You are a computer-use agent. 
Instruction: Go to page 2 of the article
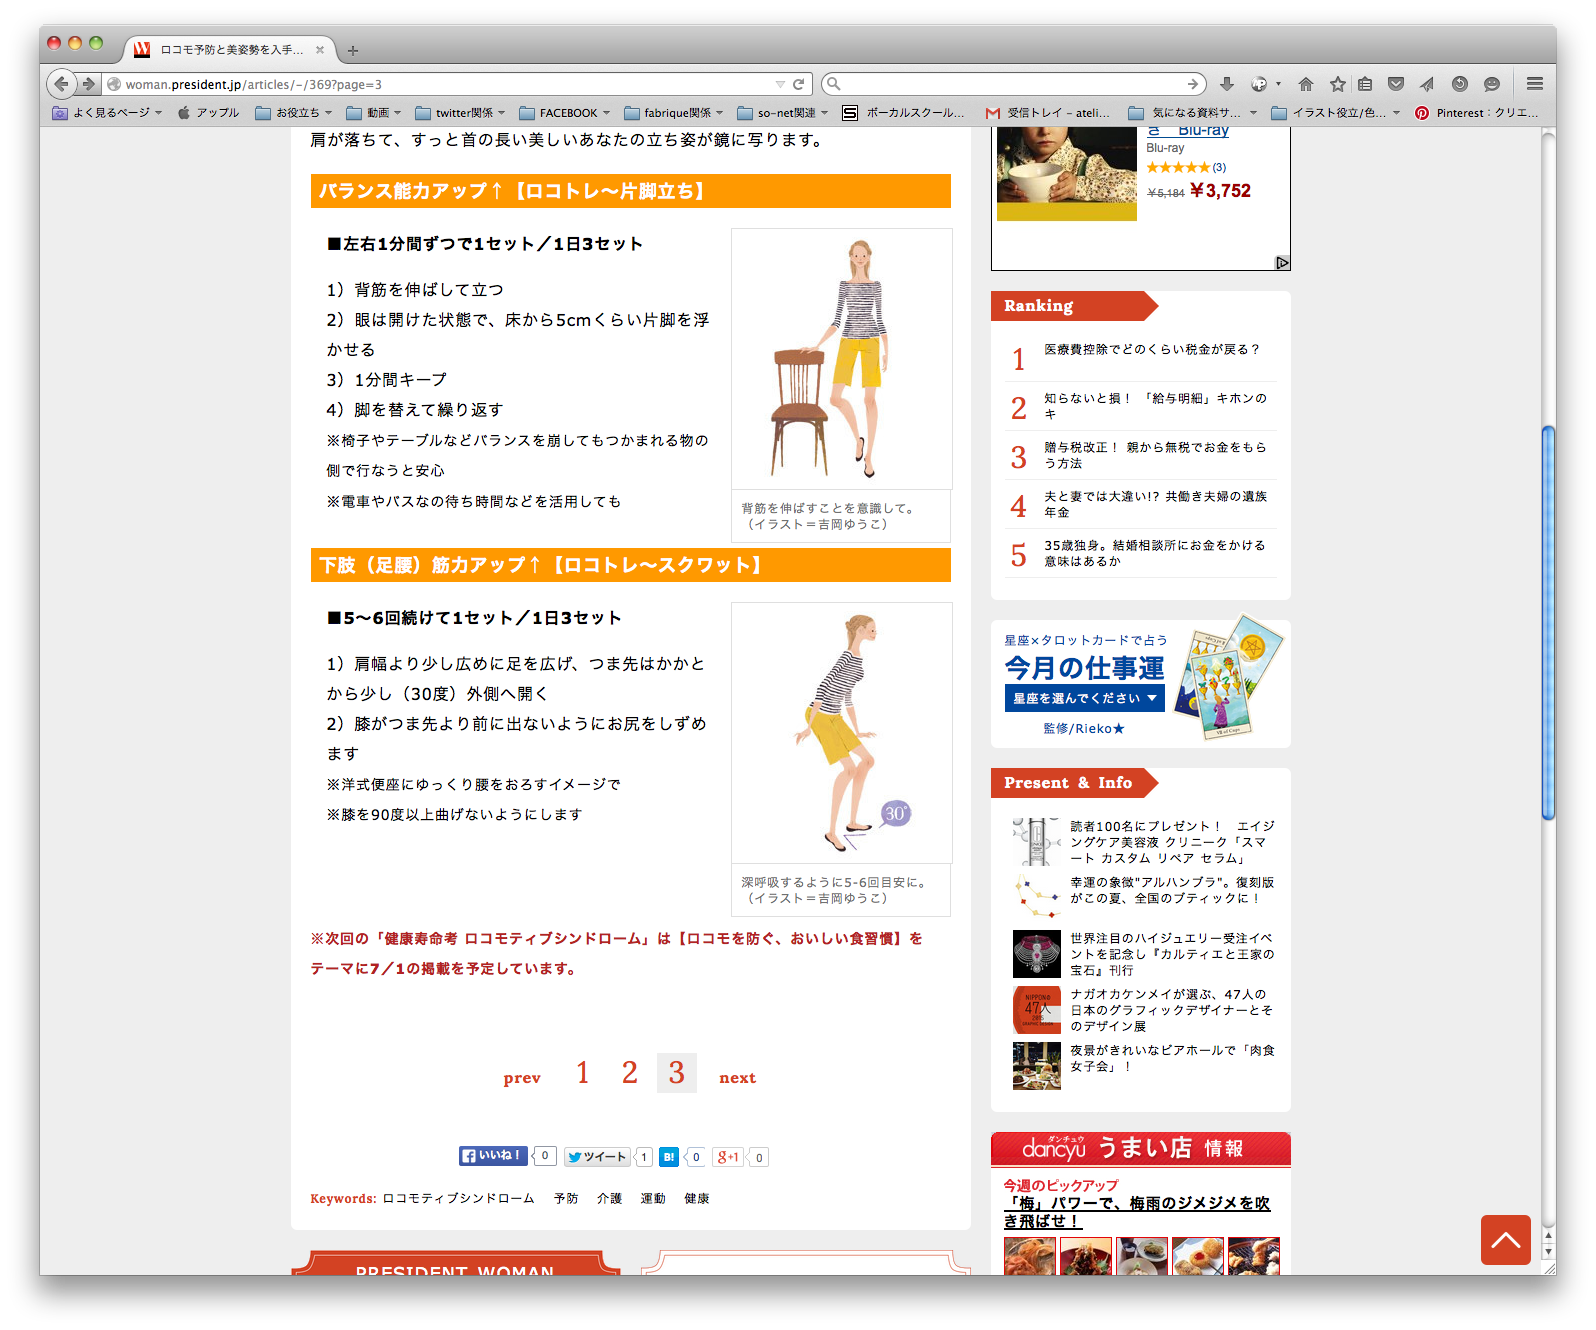[629, 1073]
